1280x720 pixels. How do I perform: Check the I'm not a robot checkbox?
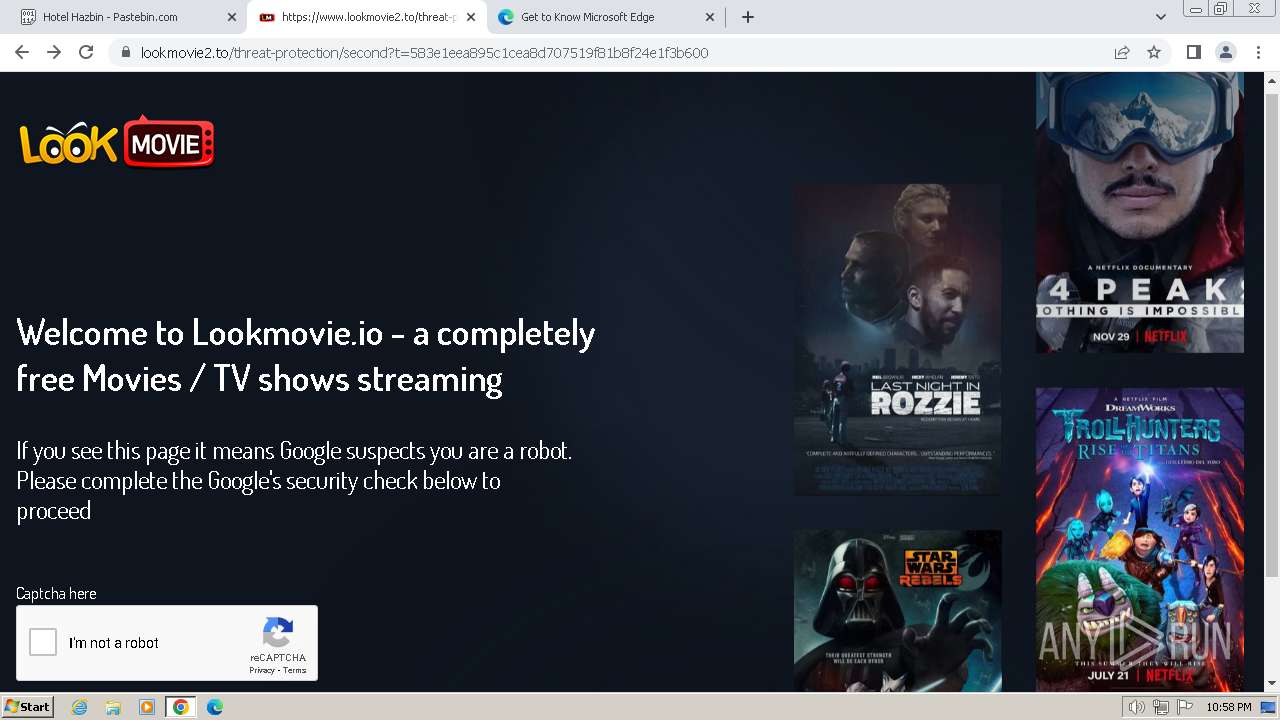coord(43,642)
